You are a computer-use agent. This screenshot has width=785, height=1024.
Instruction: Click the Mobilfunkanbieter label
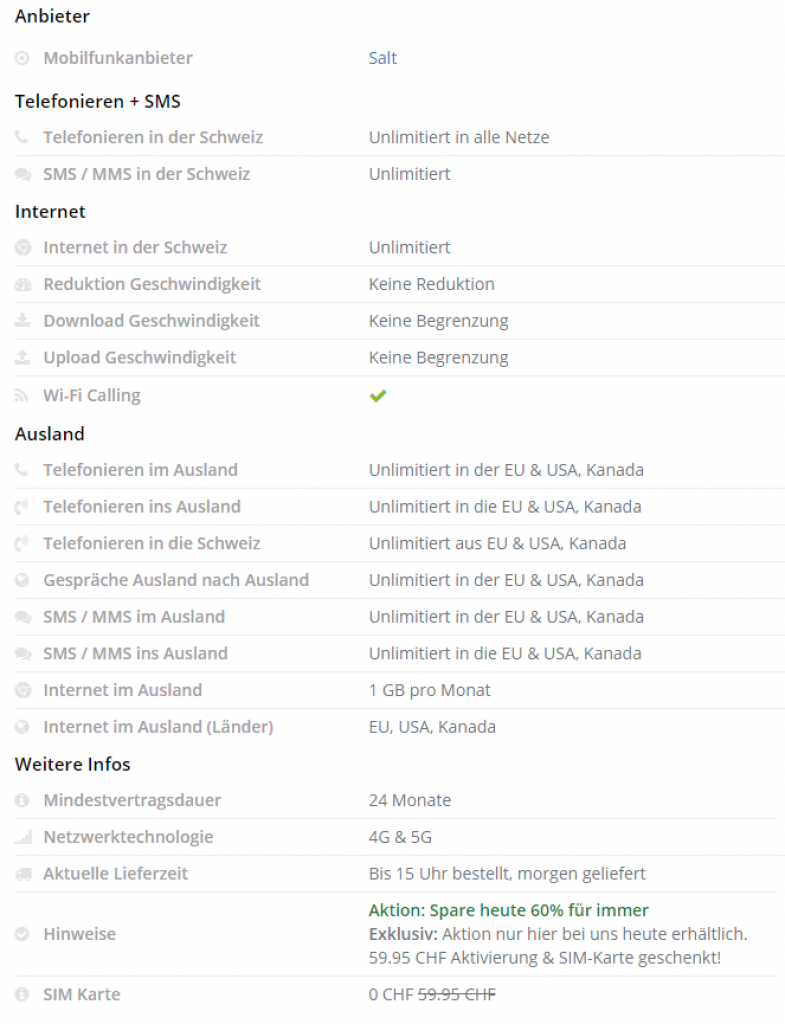click(117, 58)
